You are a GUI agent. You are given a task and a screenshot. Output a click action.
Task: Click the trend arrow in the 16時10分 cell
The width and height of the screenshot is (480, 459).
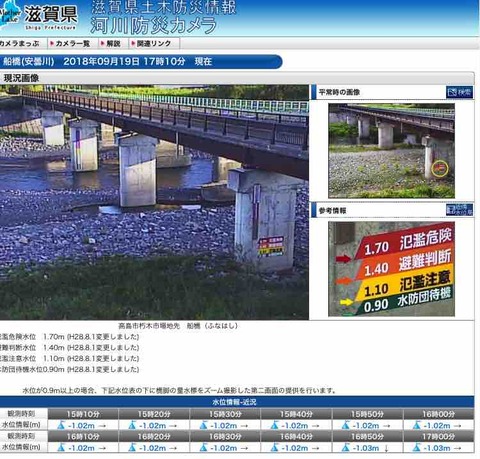click(102, 448)
